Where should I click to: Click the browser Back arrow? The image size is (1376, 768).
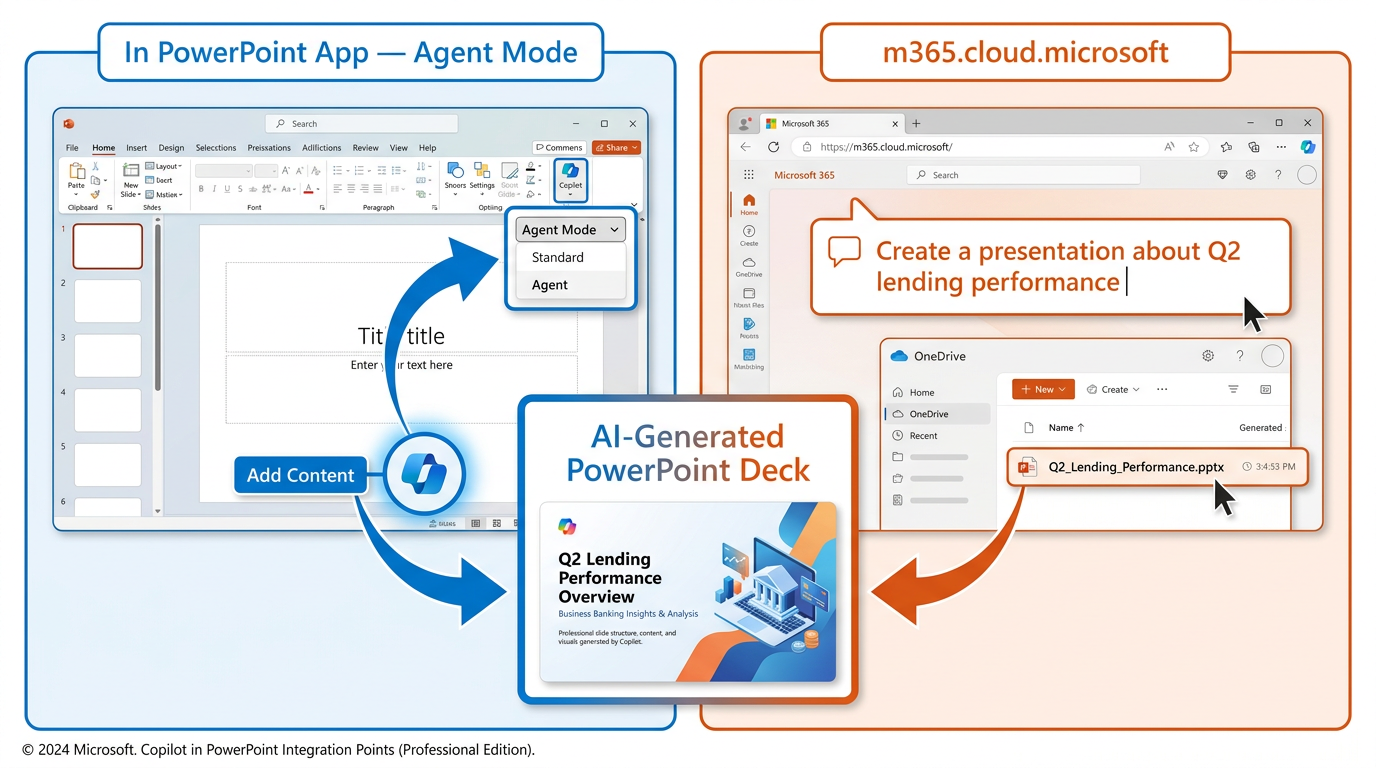click(x=745, y=147)
